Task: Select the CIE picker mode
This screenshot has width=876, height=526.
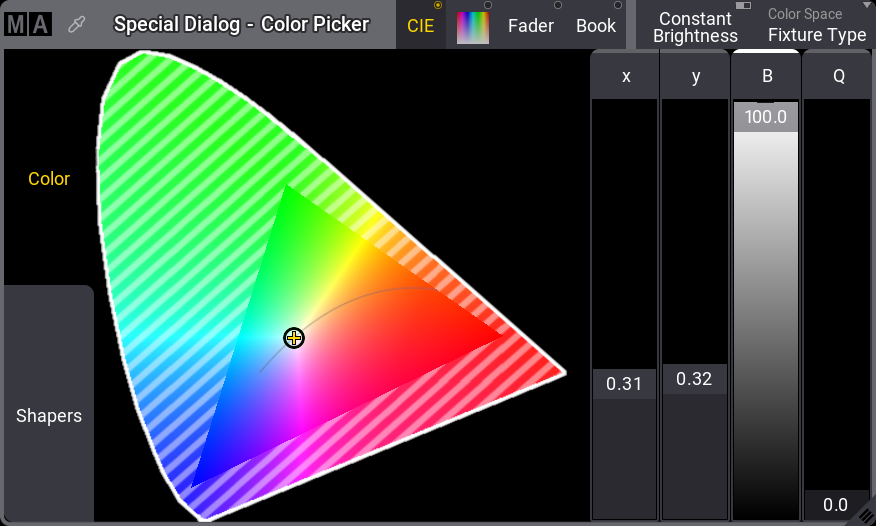Action: tap(421, 26)
